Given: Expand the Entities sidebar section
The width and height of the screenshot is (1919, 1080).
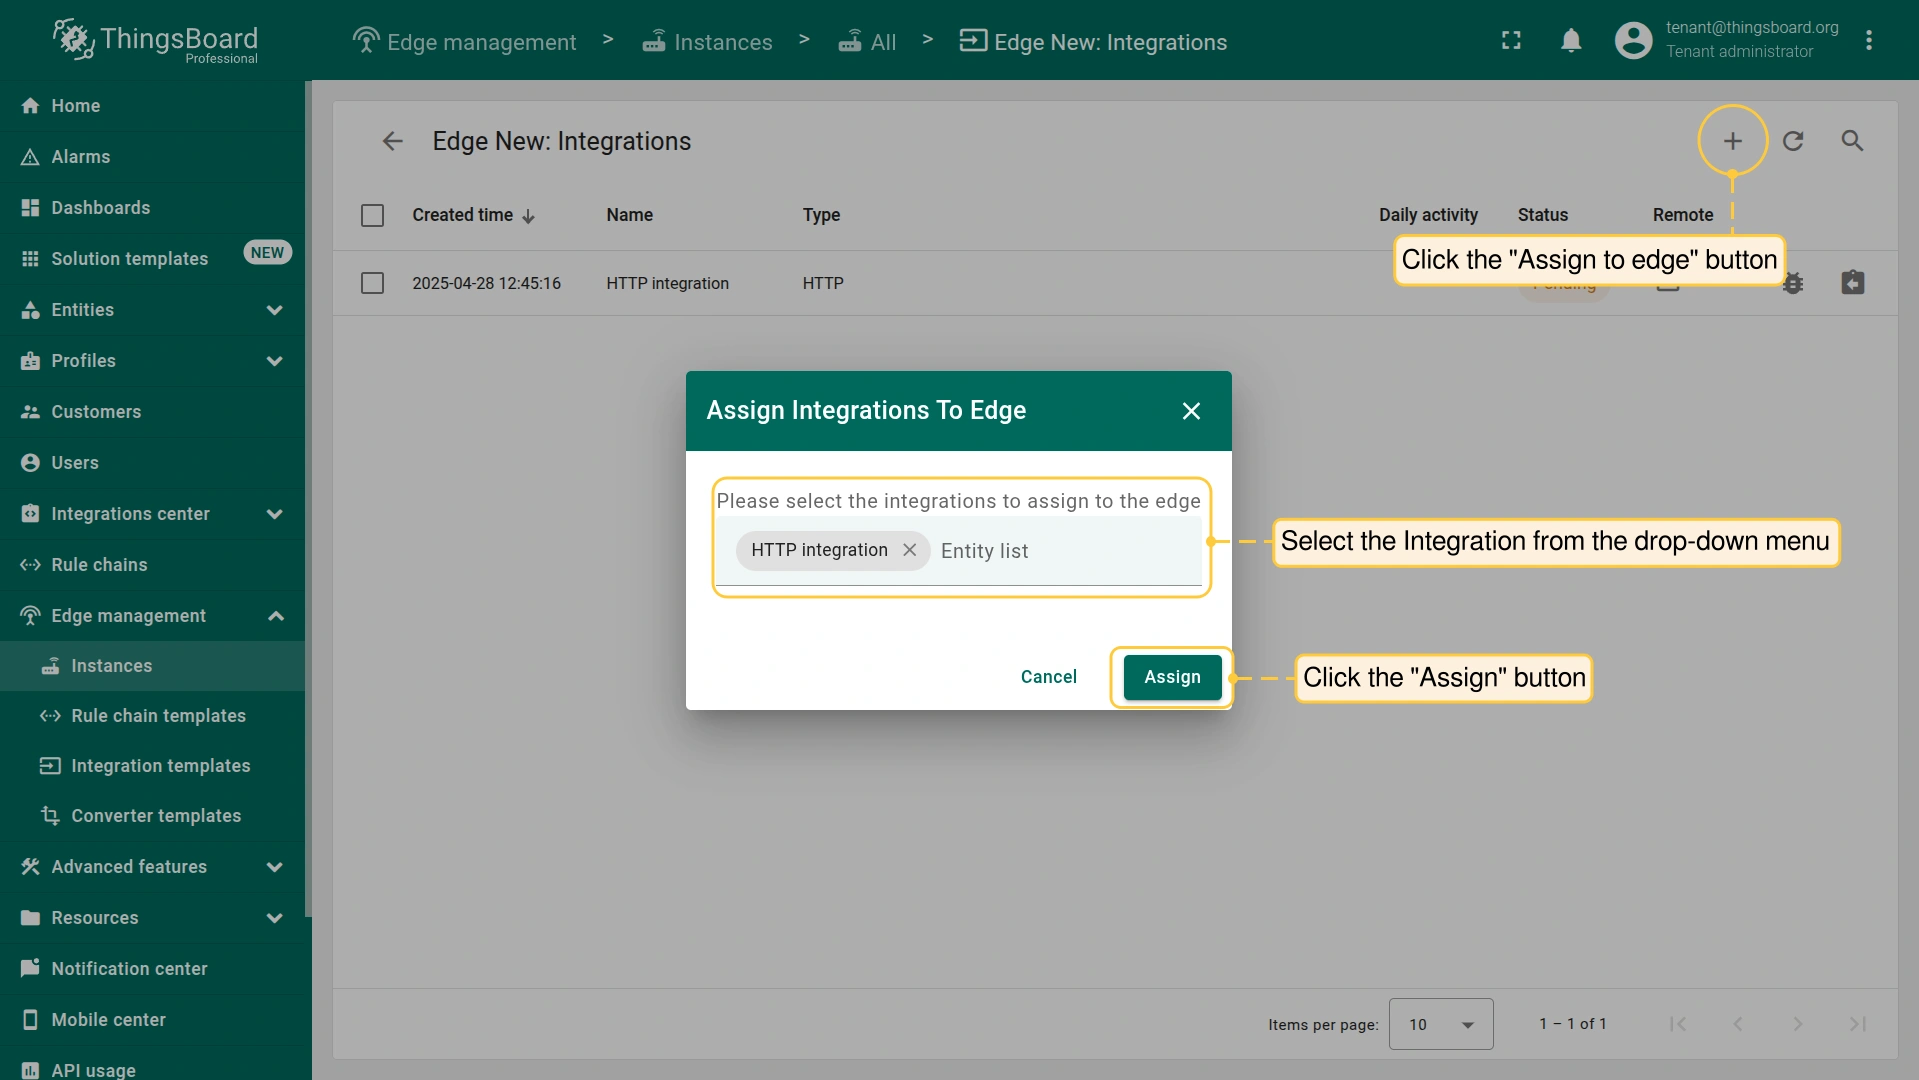Looking at the screenshot, I should (x=274, y=310).
